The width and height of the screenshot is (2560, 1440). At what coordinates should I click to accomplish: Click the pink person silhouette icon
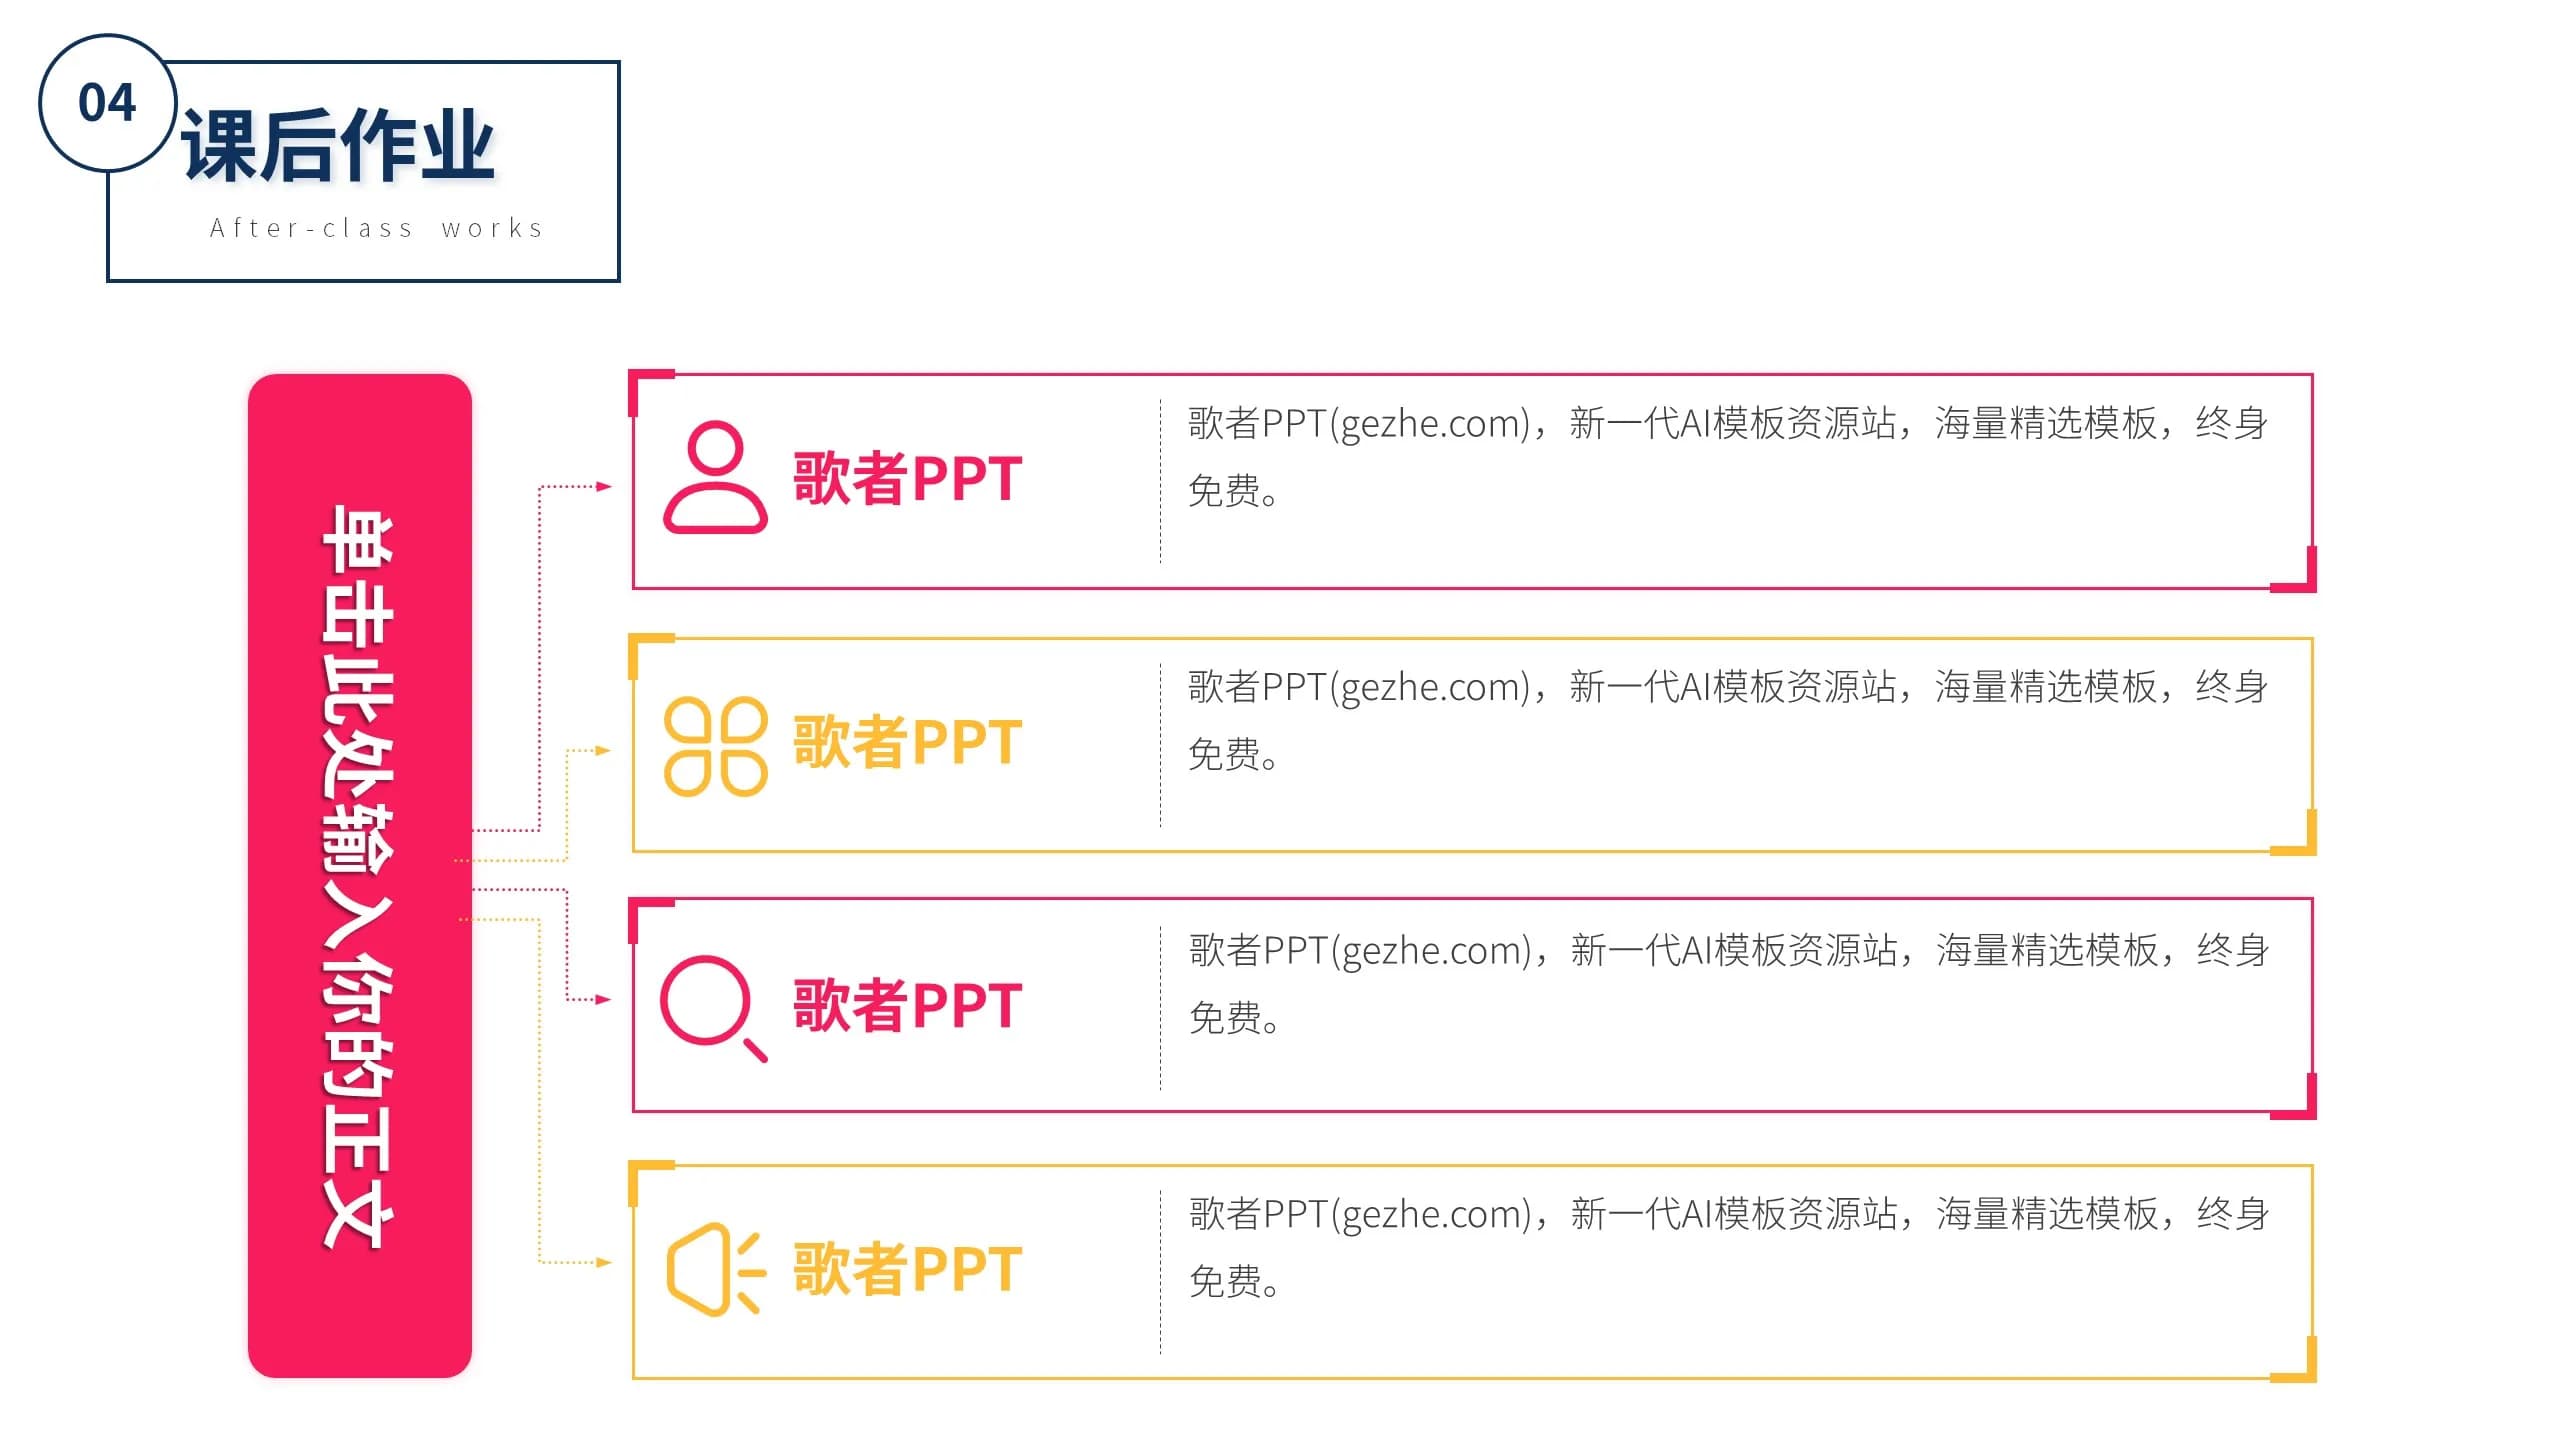(x=715, y=477)
